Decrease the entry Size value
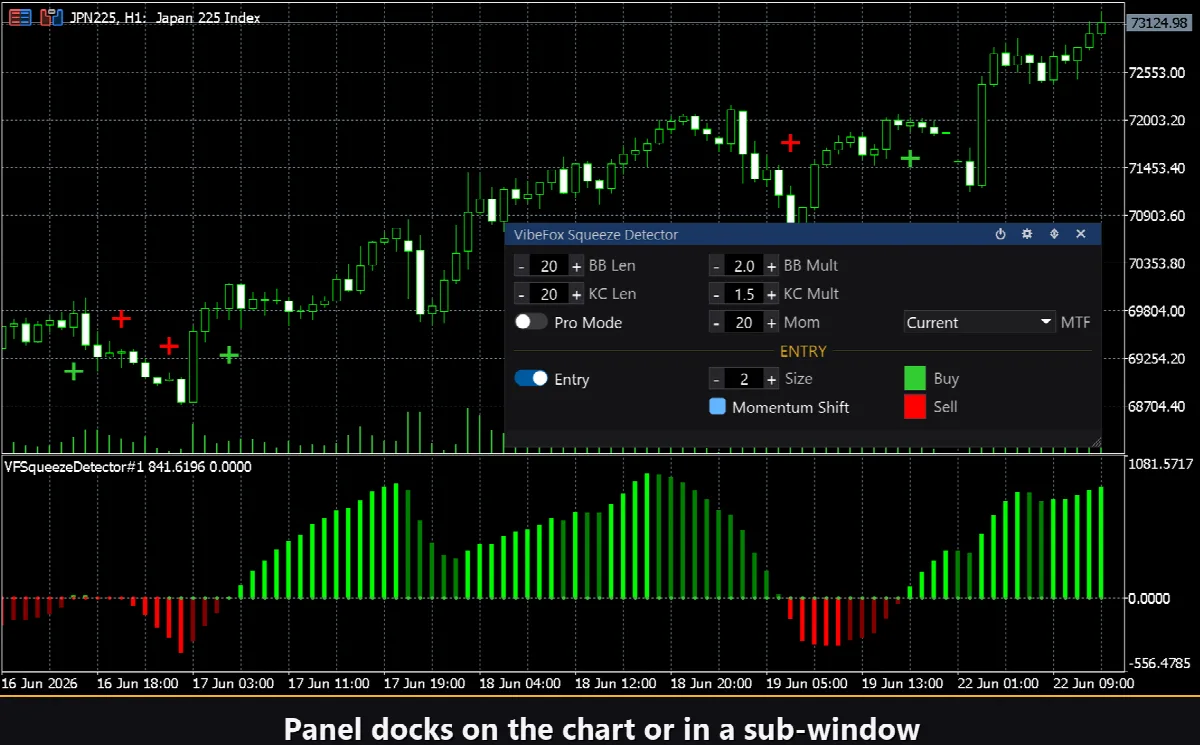Screen dimensions: 1200x745 pos(716,379)
